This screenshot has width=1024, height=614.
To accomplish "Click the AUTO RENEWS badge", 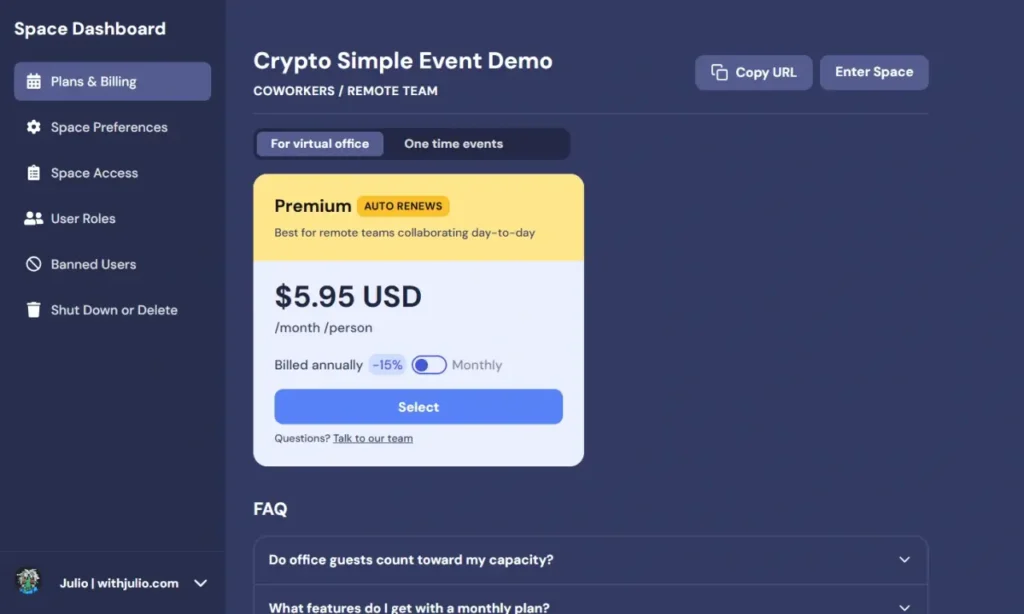I will tap(403, 206).
